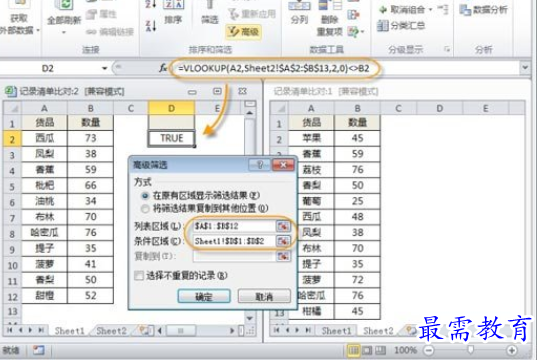Click Reapply (重新应用) filter
This screenshot has width=540, height=360.
(252, 13)
